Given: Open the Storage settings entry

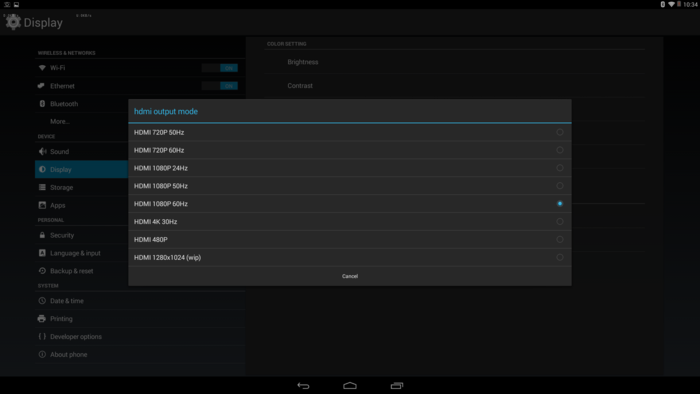Looking at the screenshot, I should click(x=82, y=187).
